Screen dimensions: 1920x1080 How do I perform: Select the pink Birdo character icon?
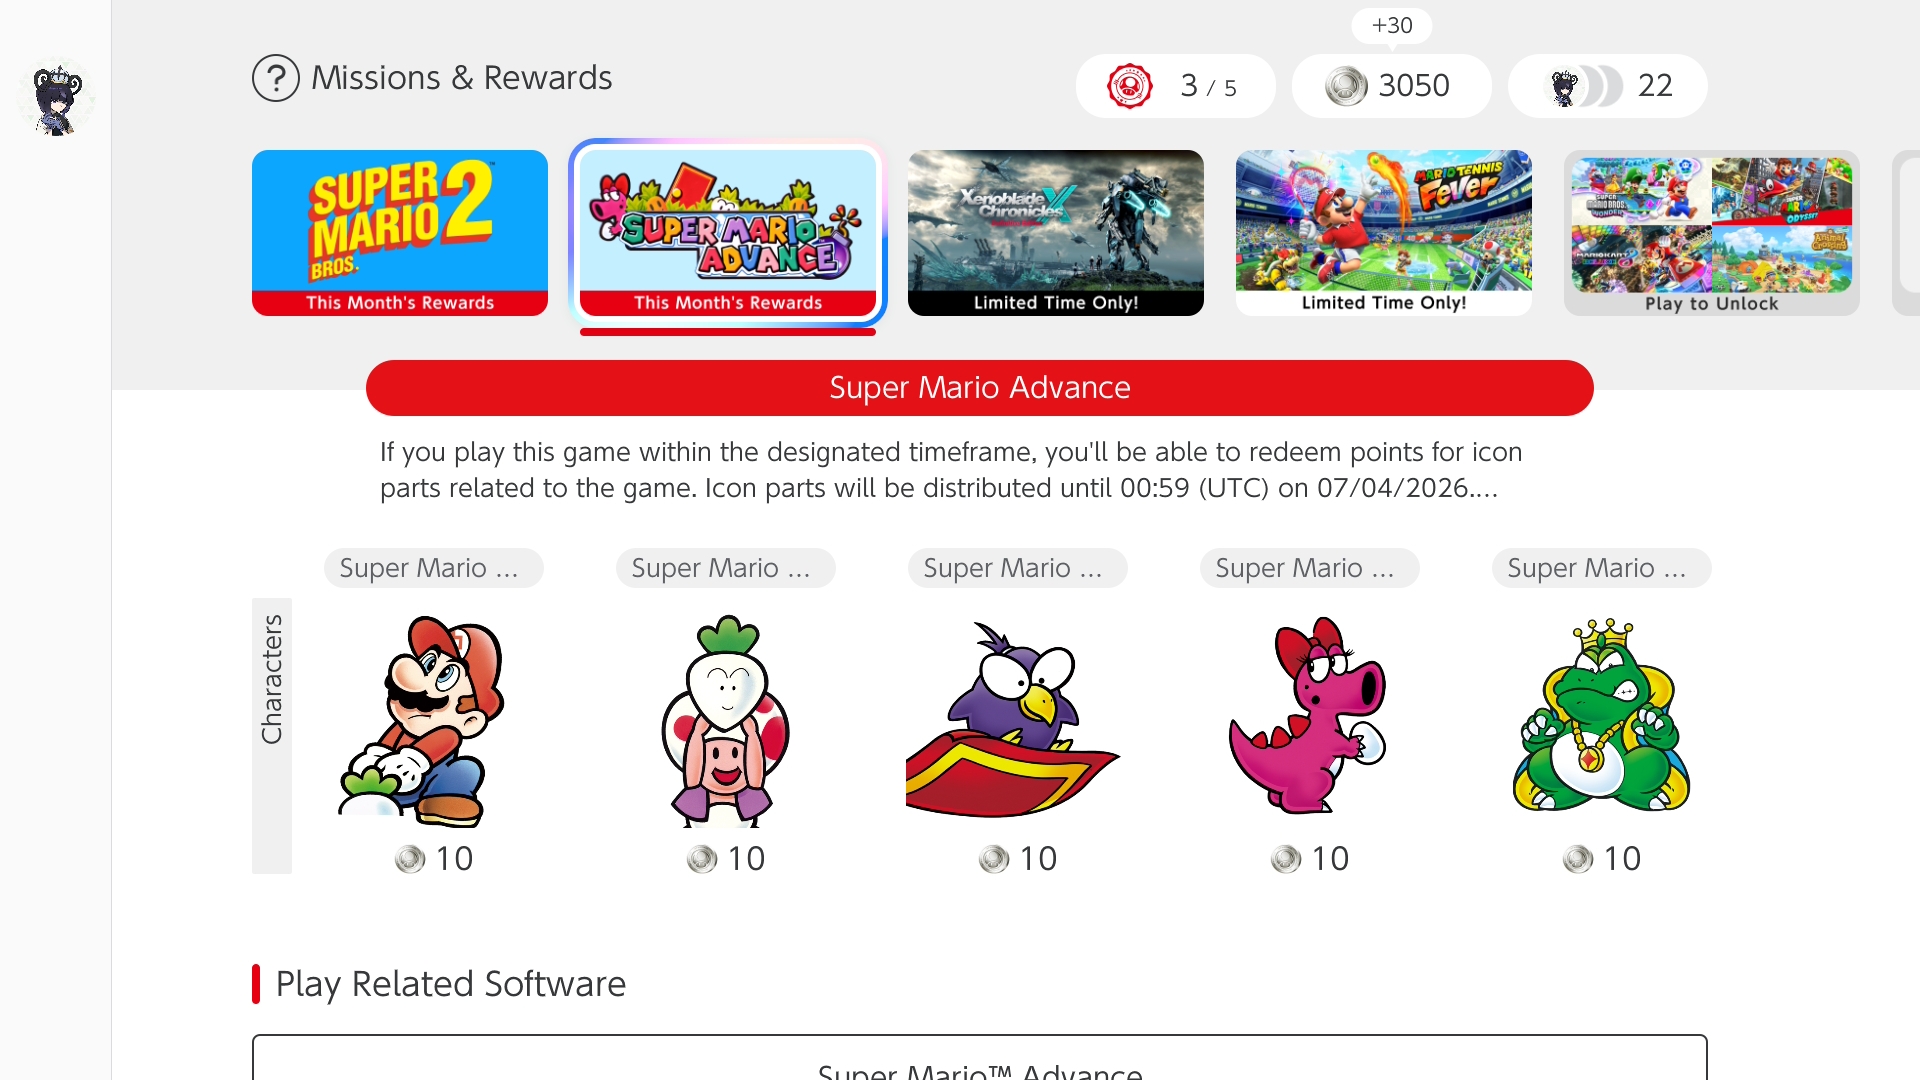pyautogui.click(x=1309, y=714)
